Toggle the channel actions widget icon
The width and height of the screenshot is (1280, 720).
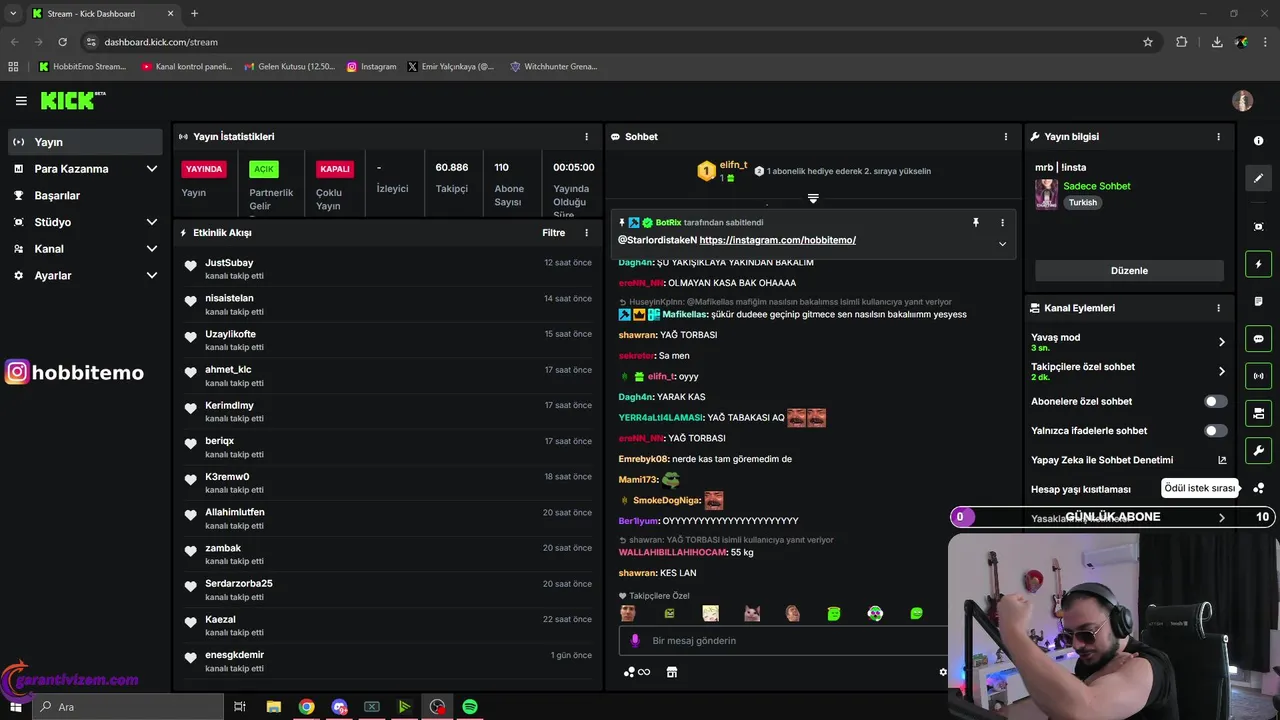point(1259,413)
